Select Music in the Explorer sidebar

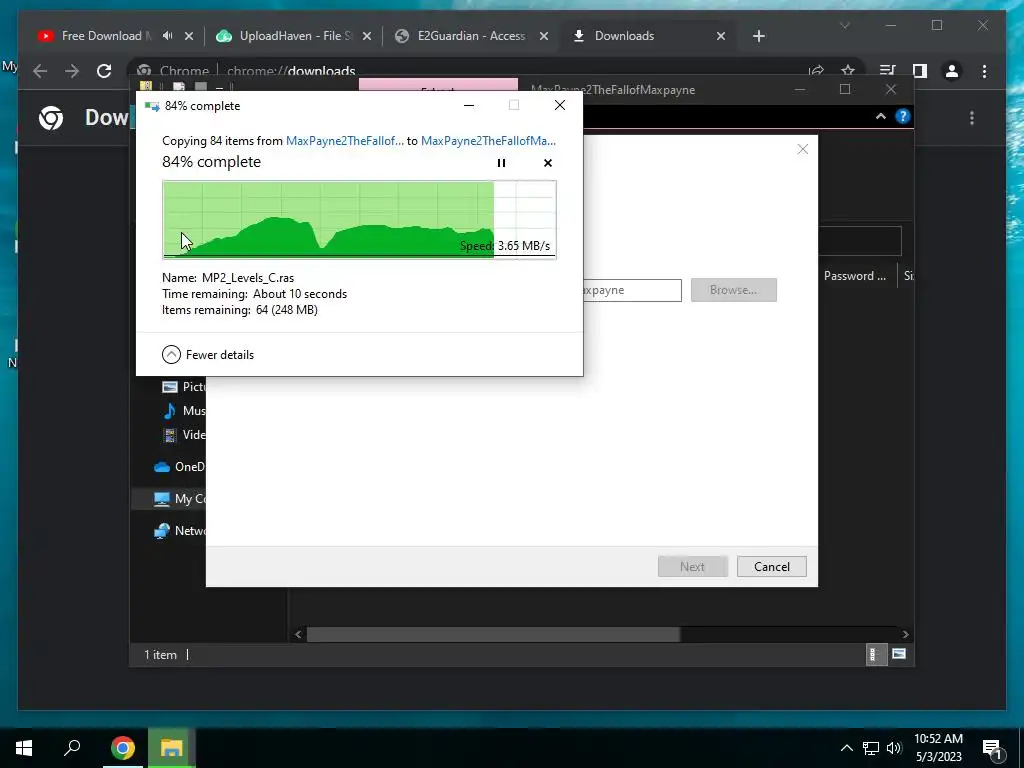[184, 411]
